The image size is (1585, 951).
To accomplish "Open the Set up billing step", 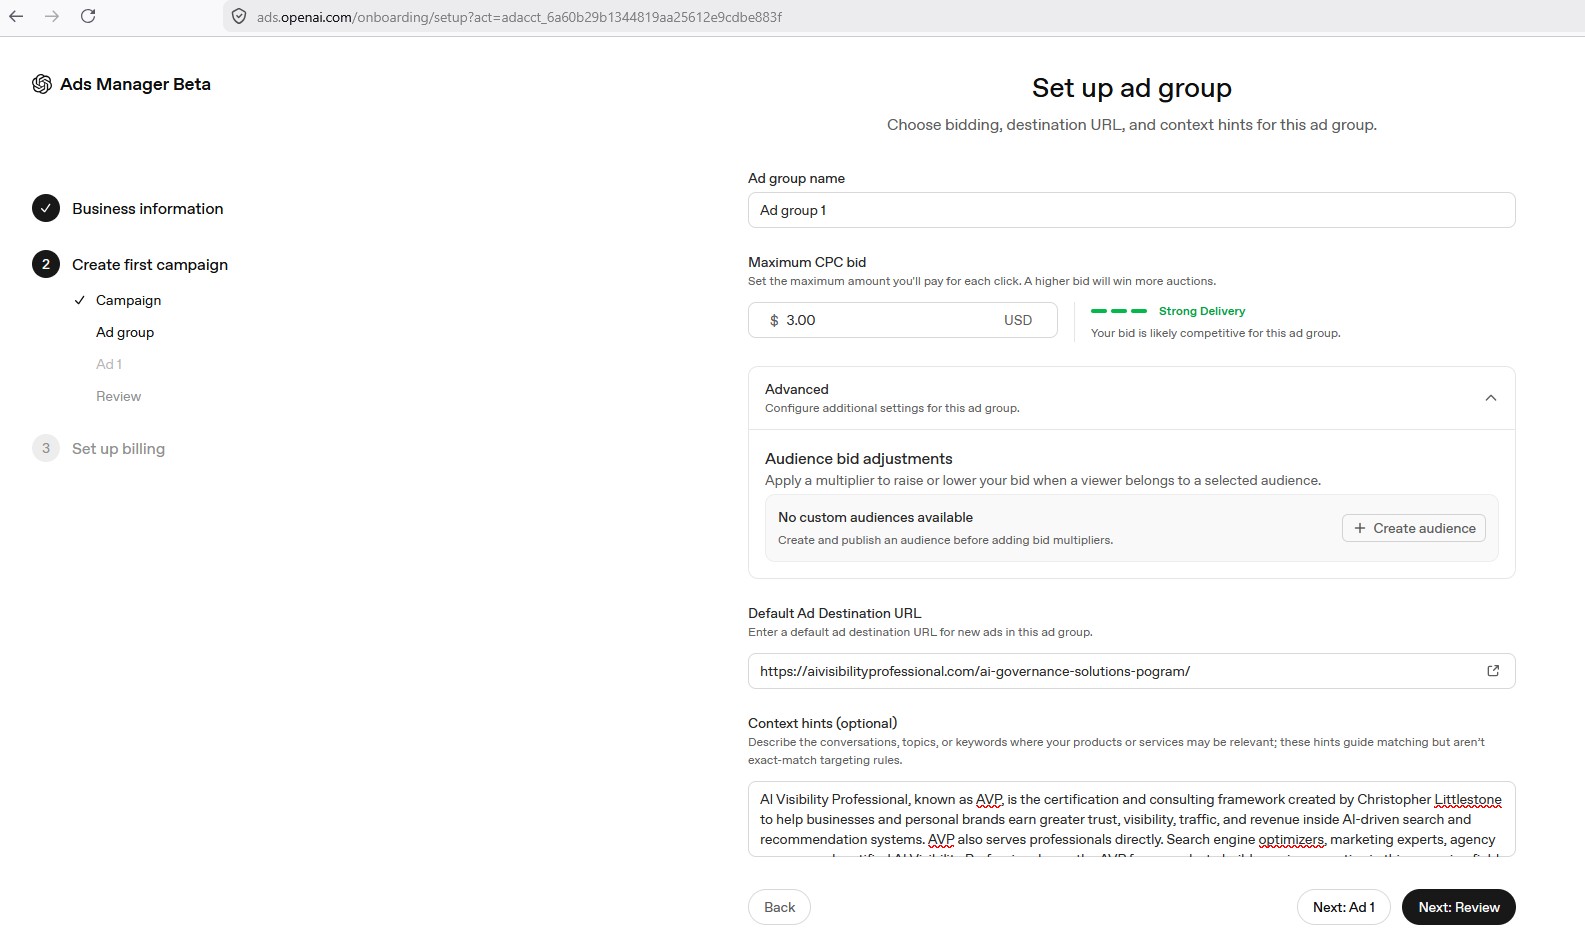I will pos(118,448).
